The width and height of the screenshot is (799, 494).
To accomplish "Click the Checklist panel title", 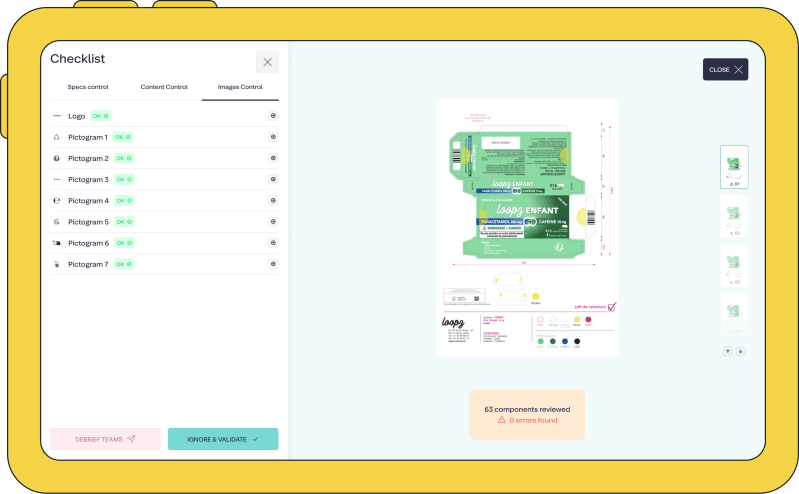I will tap(77, 59).
